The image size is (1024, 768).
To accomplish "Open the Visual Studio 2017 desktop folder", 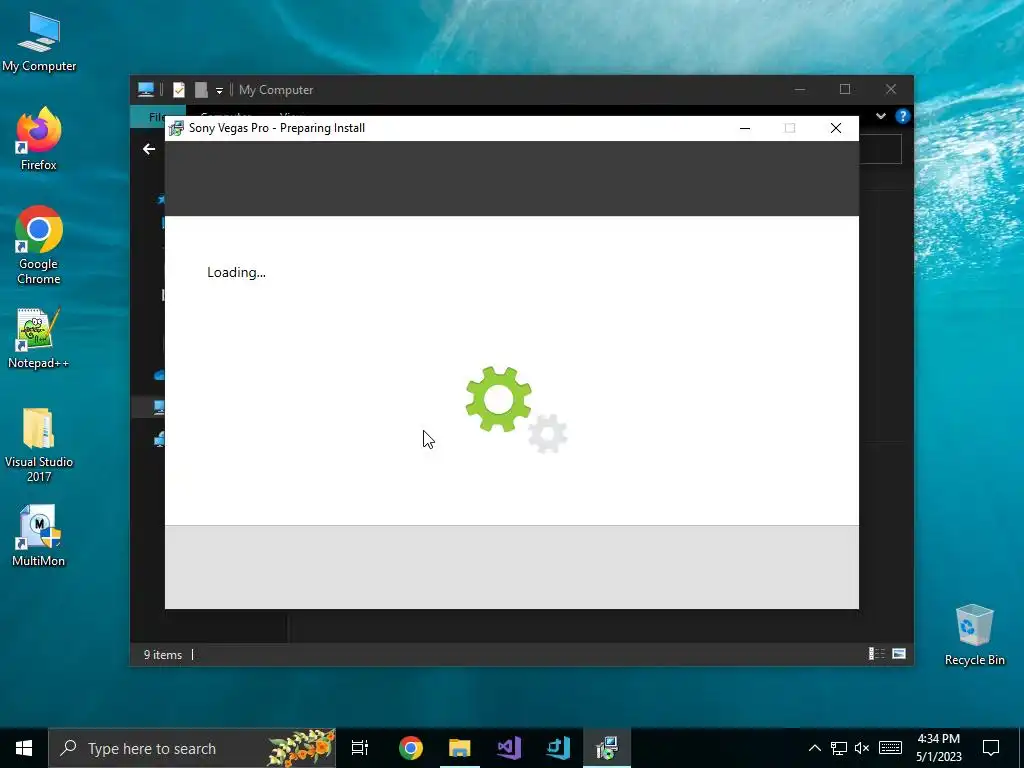I will click(39, 445).
